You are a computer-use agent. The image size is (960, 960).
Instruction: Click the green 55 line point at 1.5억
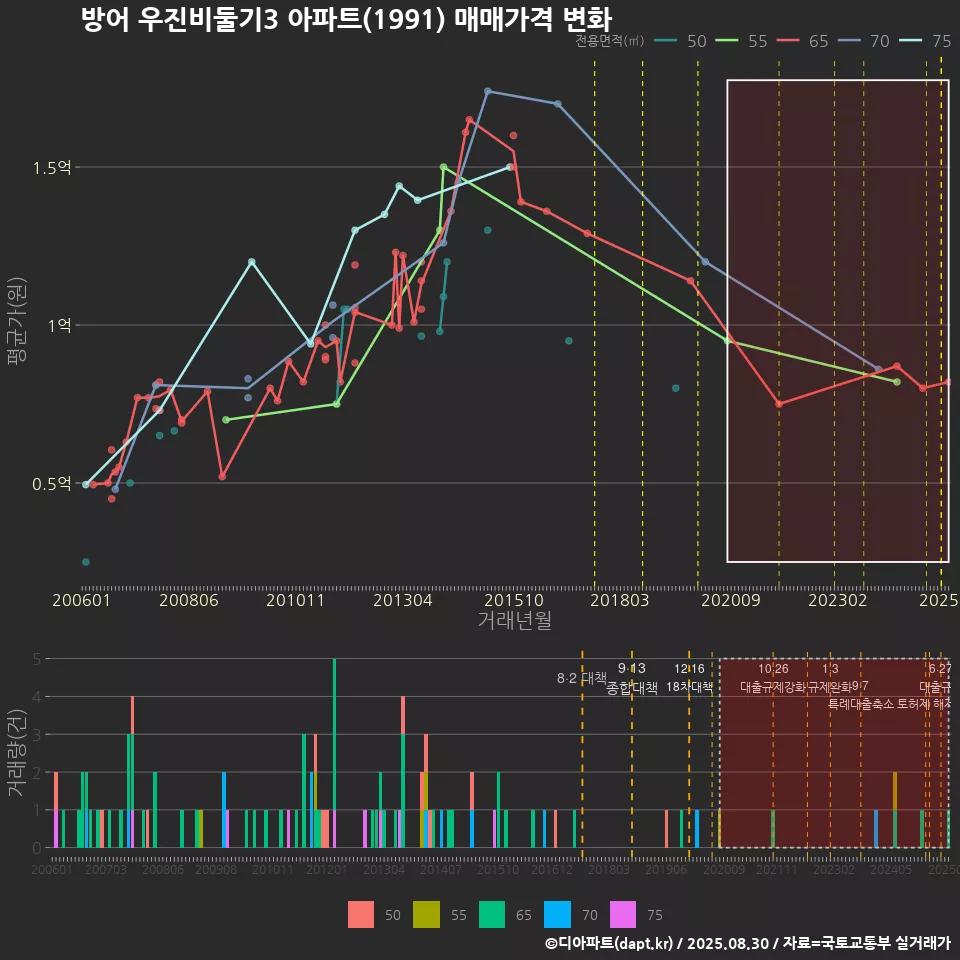click(x=443, y=167)
